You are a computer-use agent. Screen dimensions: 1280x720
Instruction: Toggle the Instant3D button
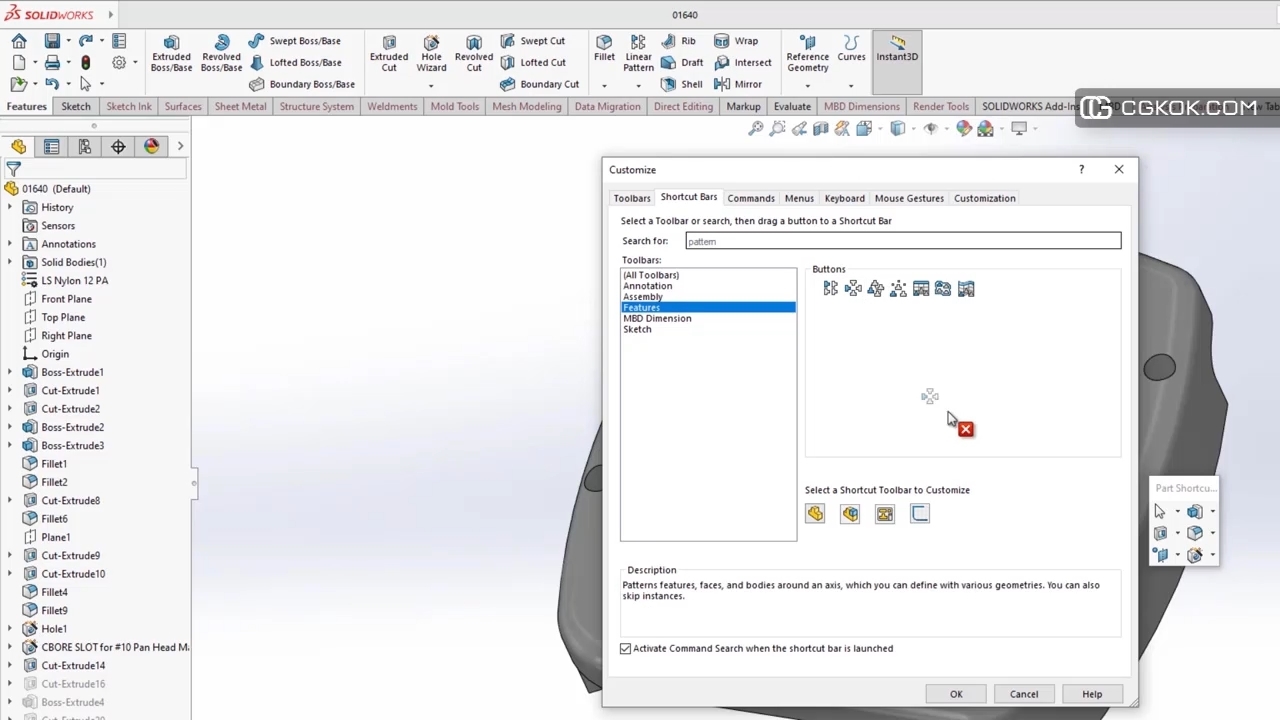pos(897,48)
